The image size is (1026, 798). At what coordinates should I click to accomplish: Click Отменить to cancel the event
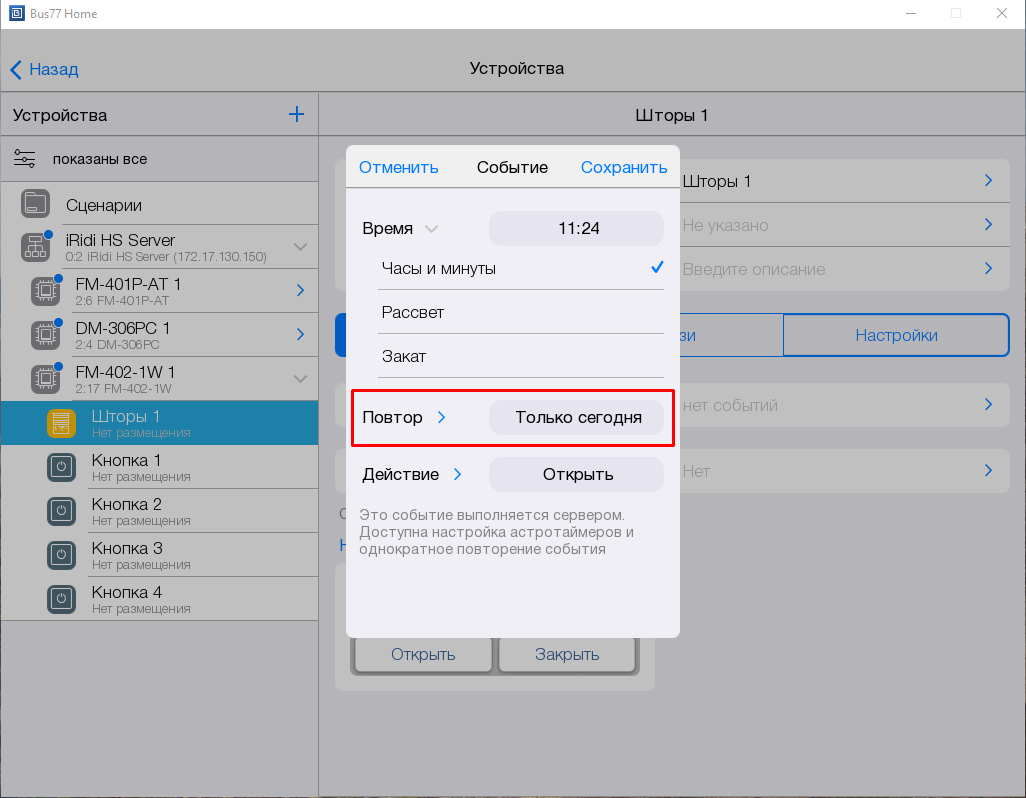tap(398, 167)
